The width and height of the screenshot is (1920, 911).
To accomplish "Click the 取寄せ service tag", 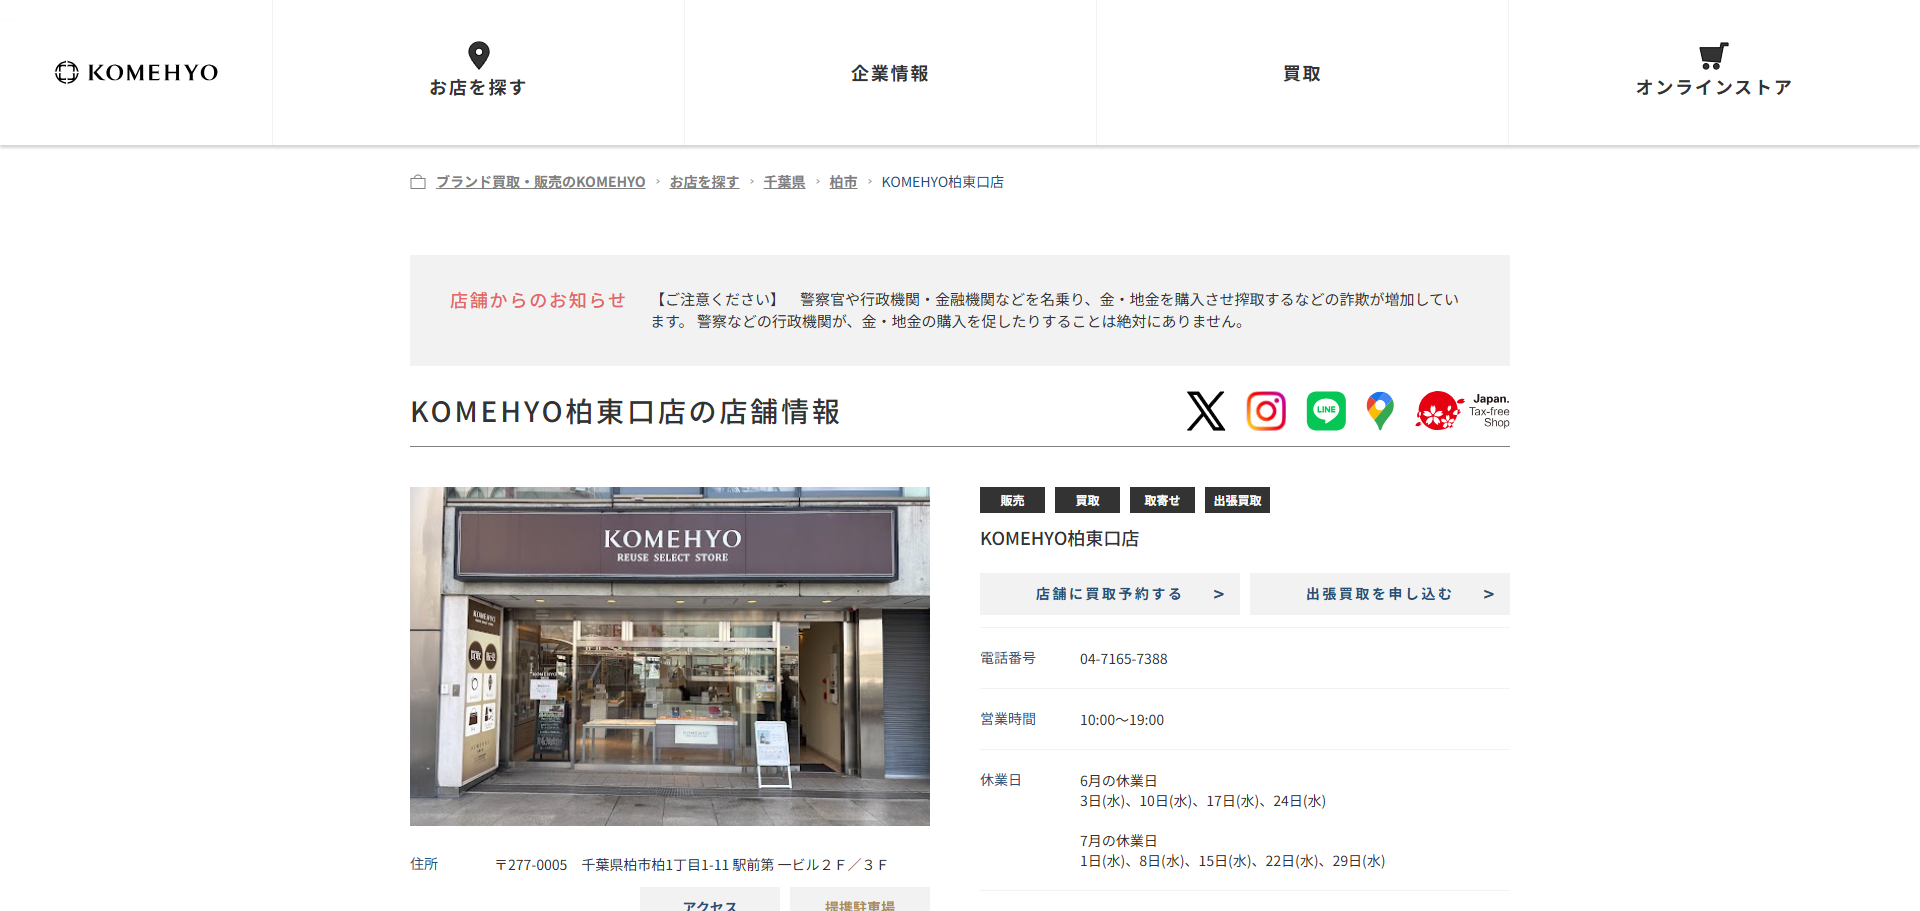I will 1162,500.
